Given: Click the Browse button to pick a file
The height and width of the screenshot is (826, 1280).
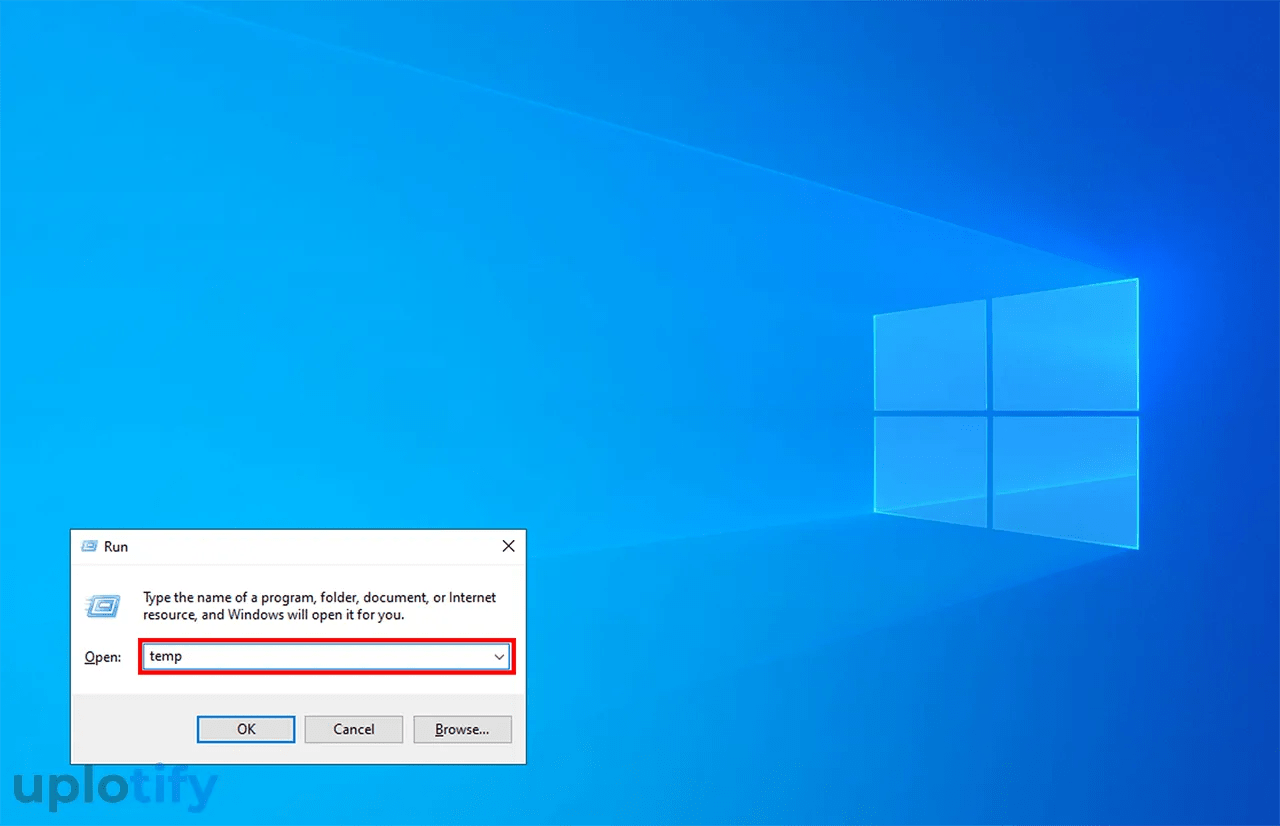Looking at the screenshot, I should coord(462,729).
